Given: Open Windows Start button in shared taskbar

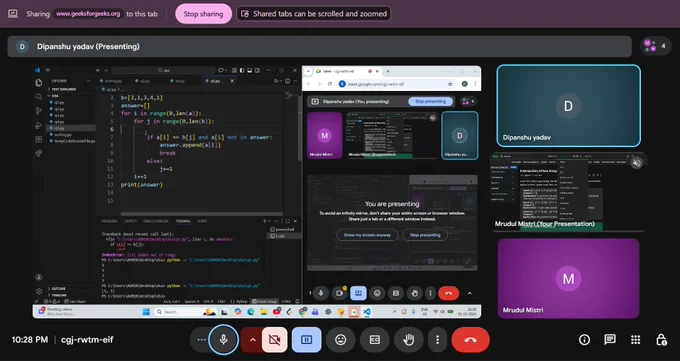Looking at the screenshot, I should [x=146, y=312].
